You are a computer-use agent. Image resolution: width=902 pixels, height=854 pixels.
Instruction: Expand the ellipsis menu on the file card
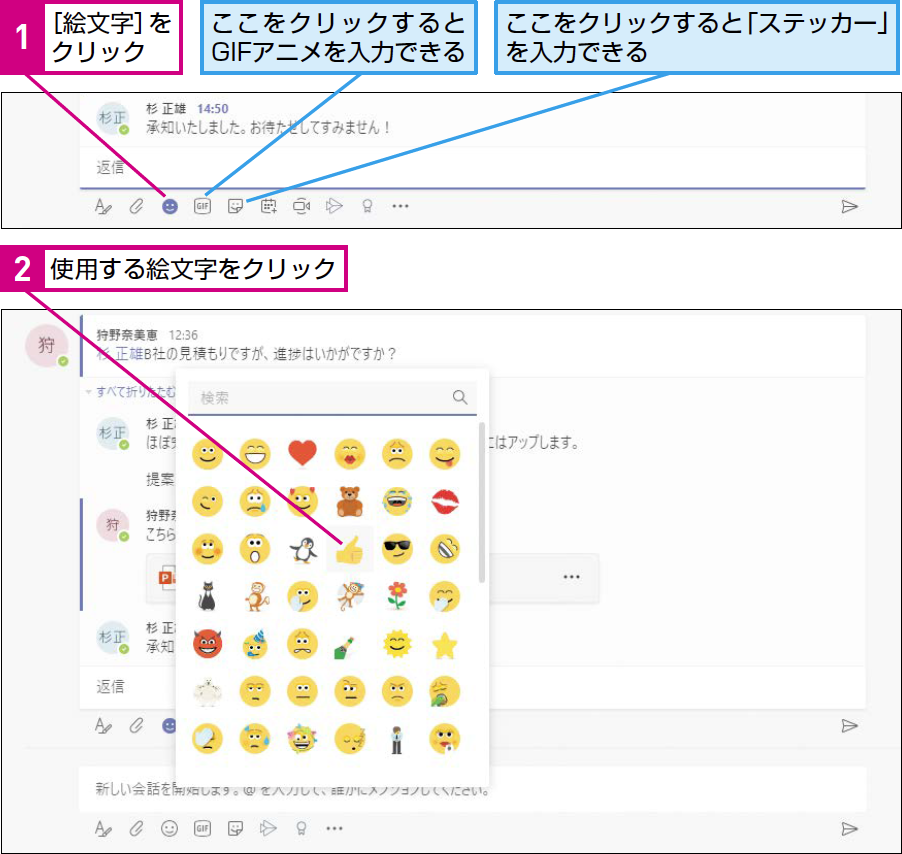pos(573,578)
